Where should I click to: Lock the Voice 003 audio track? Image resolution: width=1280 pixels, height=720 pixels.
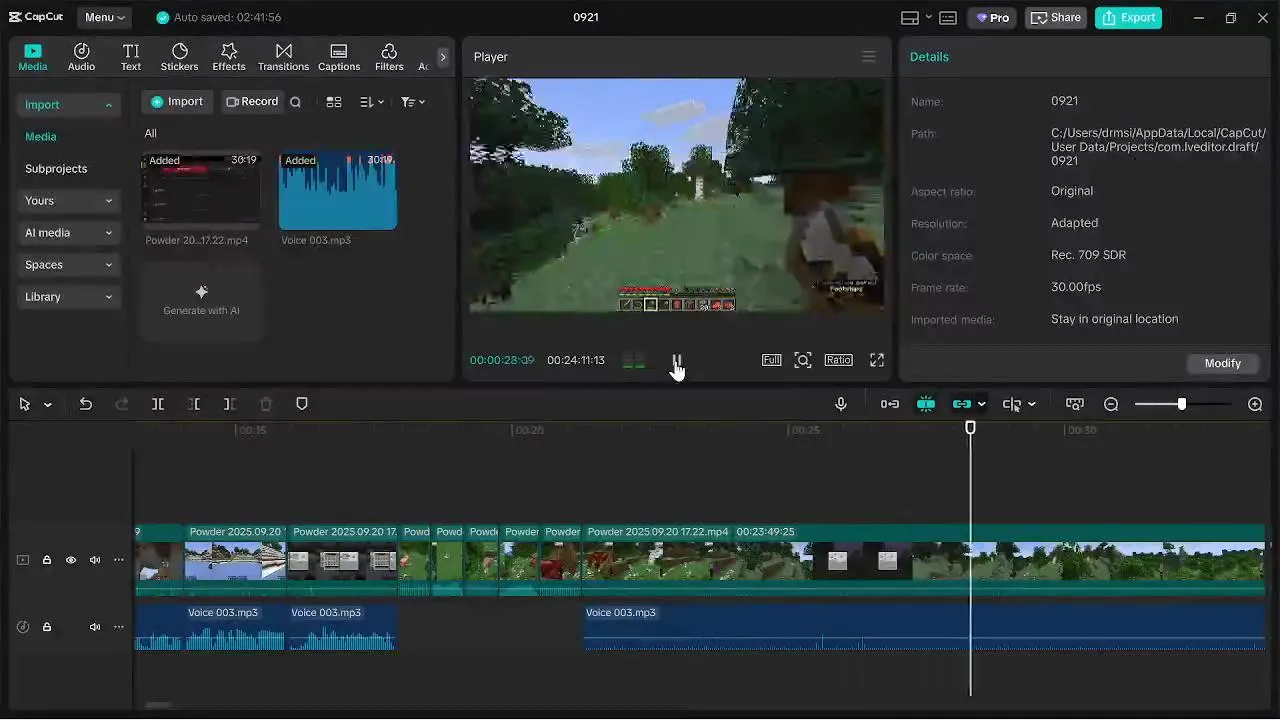[46, 627]
